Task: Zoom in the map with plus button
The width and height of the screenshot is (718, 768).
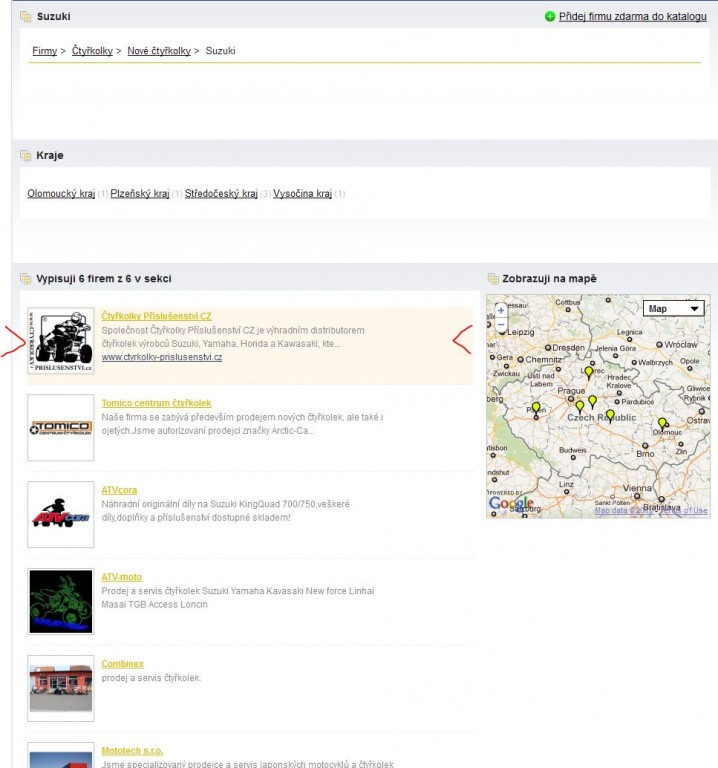Action: (501, 311)
